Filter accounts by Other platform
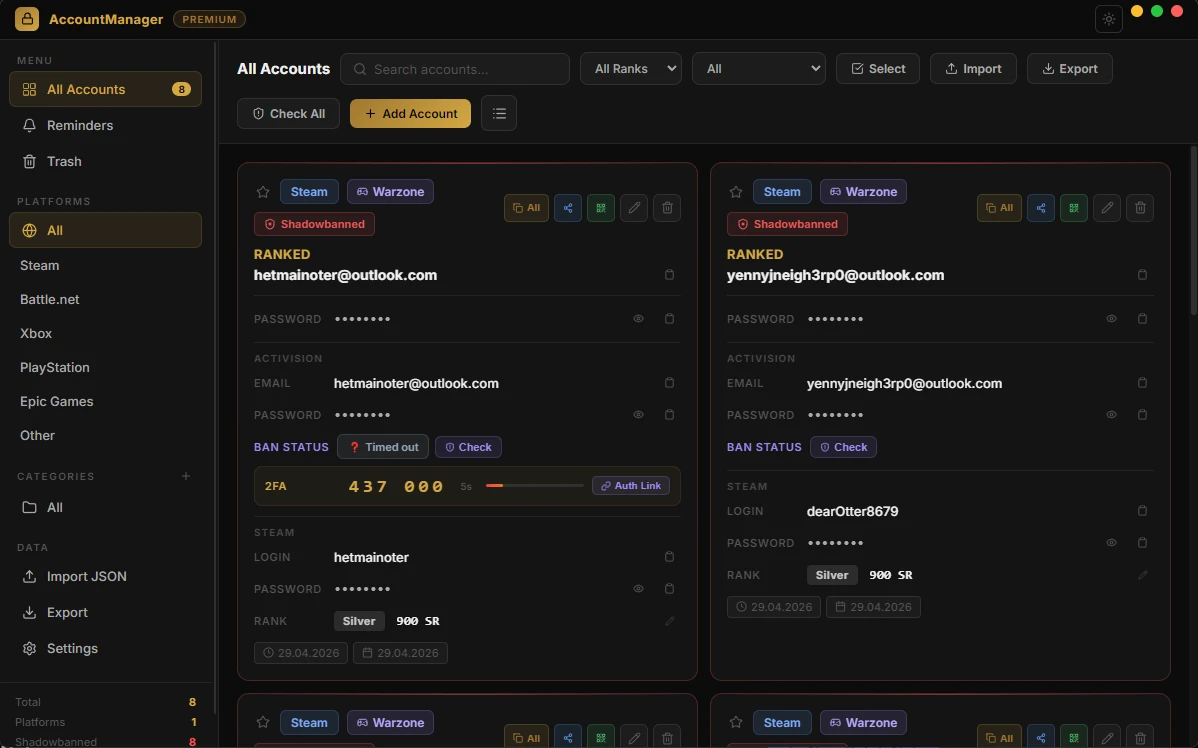This screenshot has height=748, width=1198. [x=105, y=436]
